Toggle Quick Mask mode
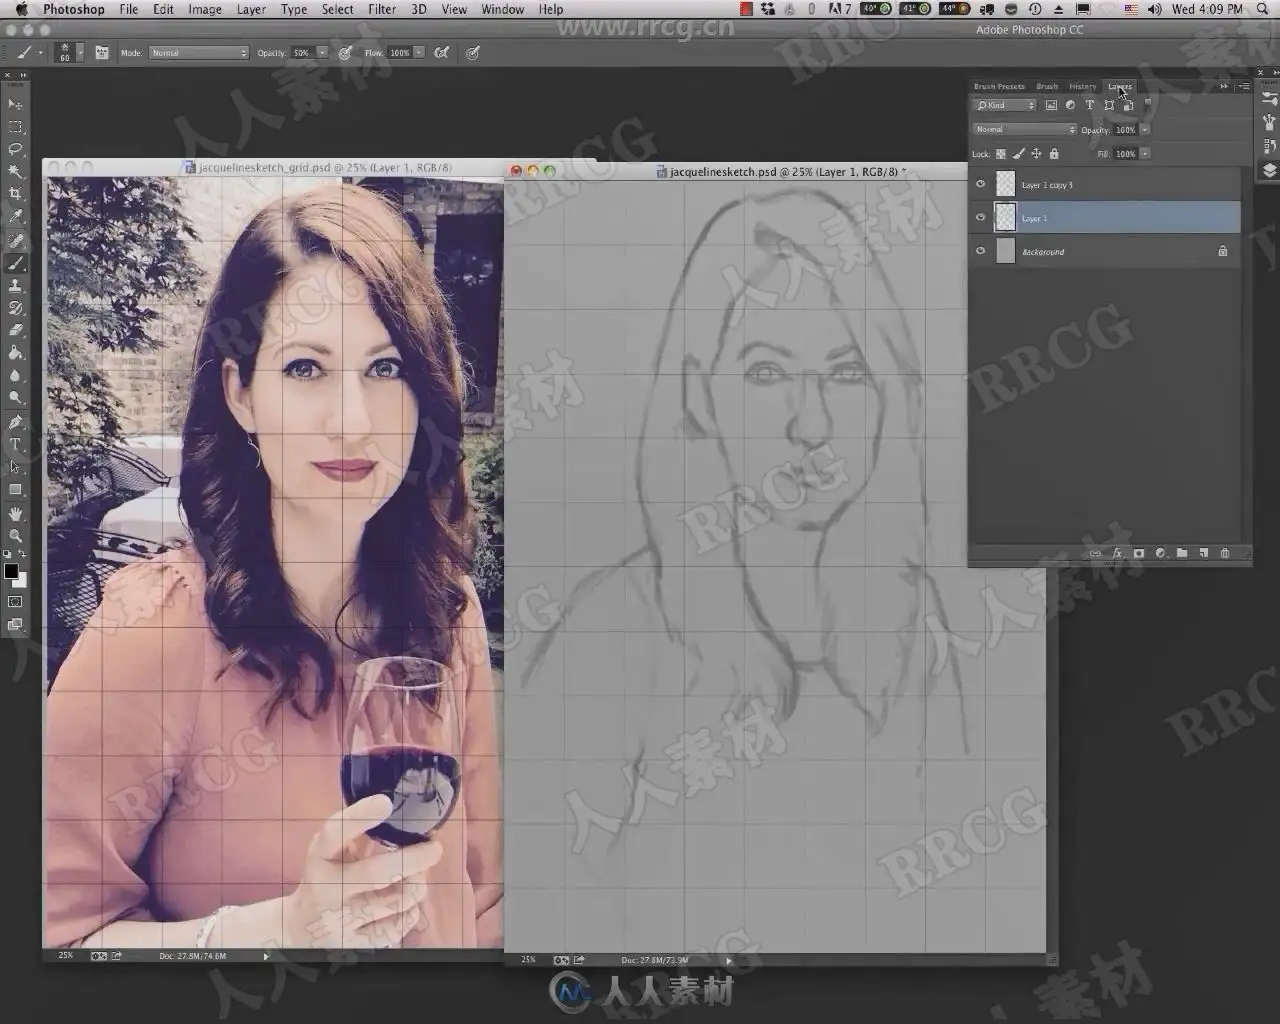The width and height of the screenshot is (1280, 1024). (15, 602)
